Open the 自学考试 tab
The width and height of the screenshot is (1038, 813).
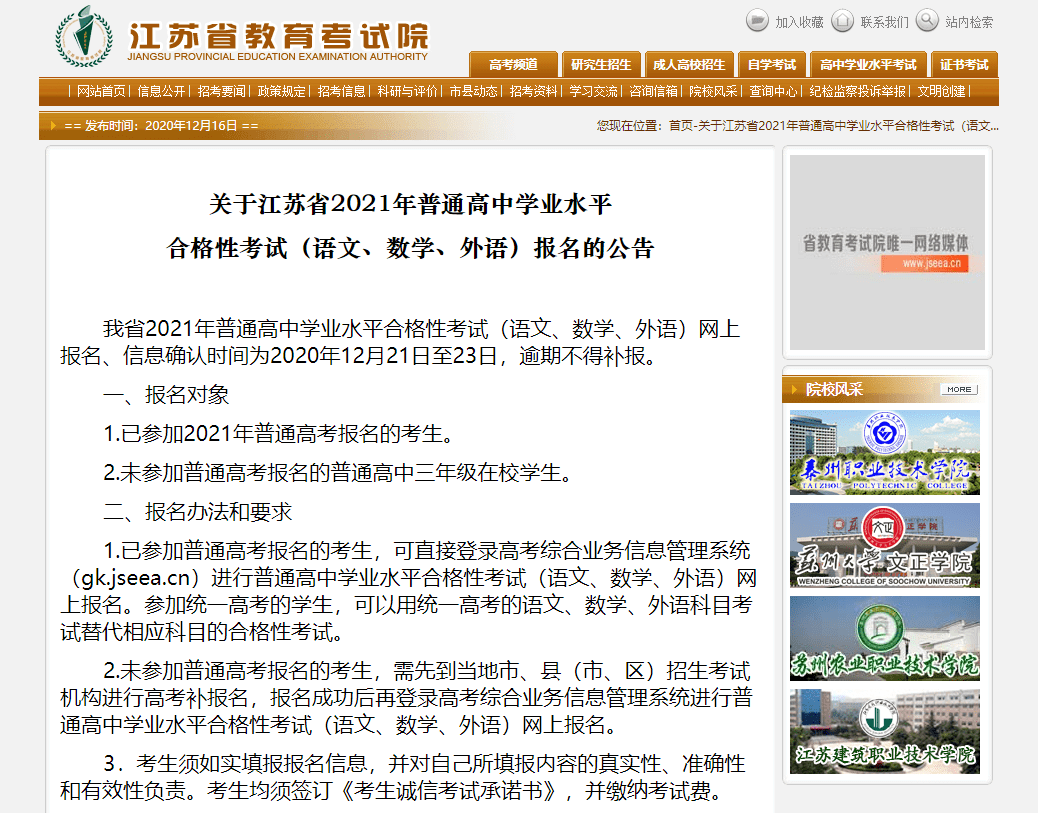point(771,64)
